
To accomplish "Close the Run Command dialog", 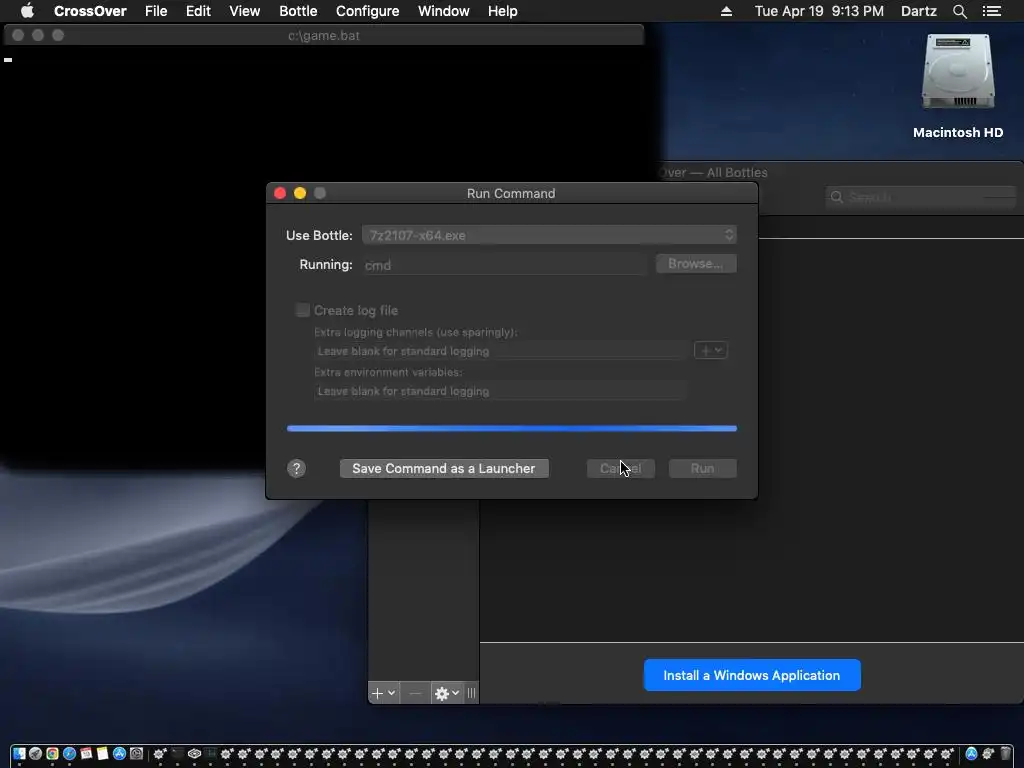I will (x=280, y=193).
